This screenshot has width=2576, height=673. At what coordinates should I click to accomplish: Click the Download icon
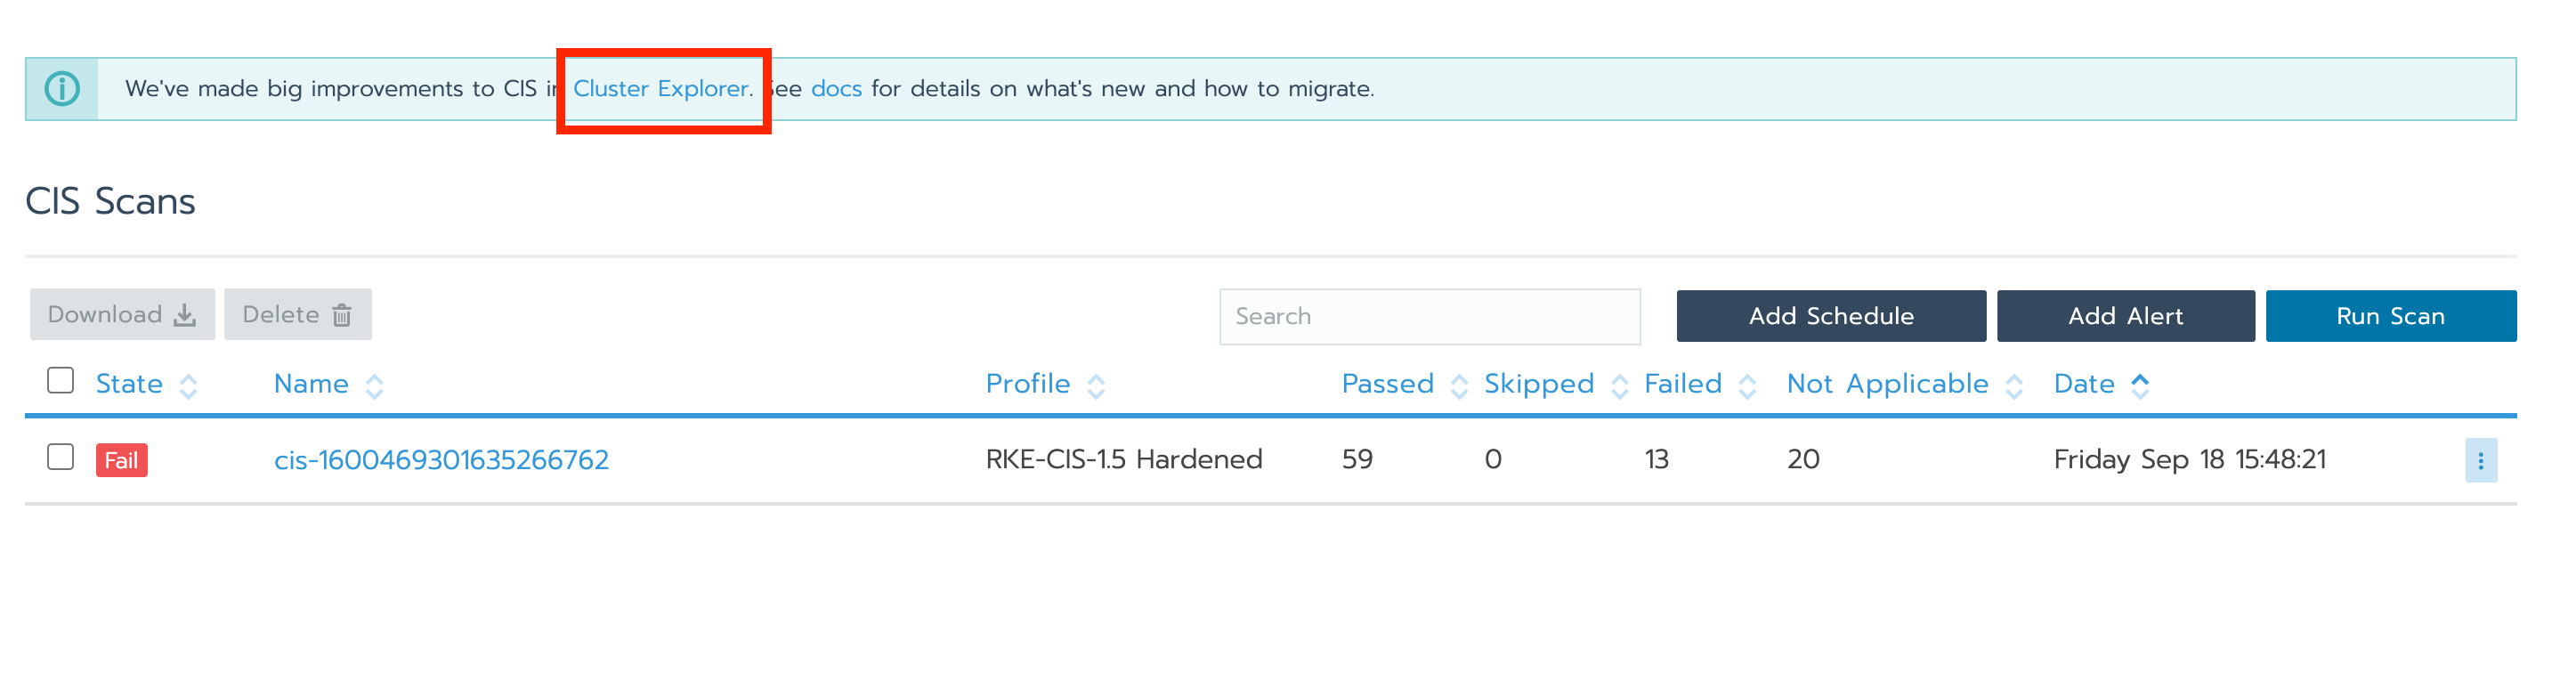pyautogui.click(x=186, y=314)
